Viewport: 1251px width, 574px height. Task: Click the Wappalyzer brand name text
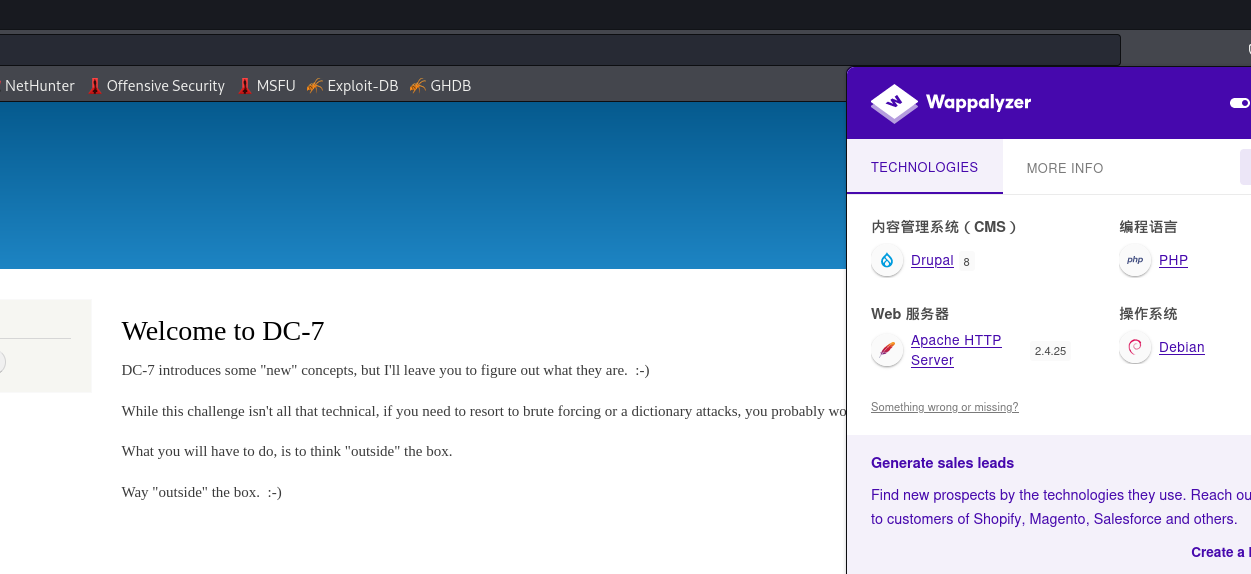[978, 102]
